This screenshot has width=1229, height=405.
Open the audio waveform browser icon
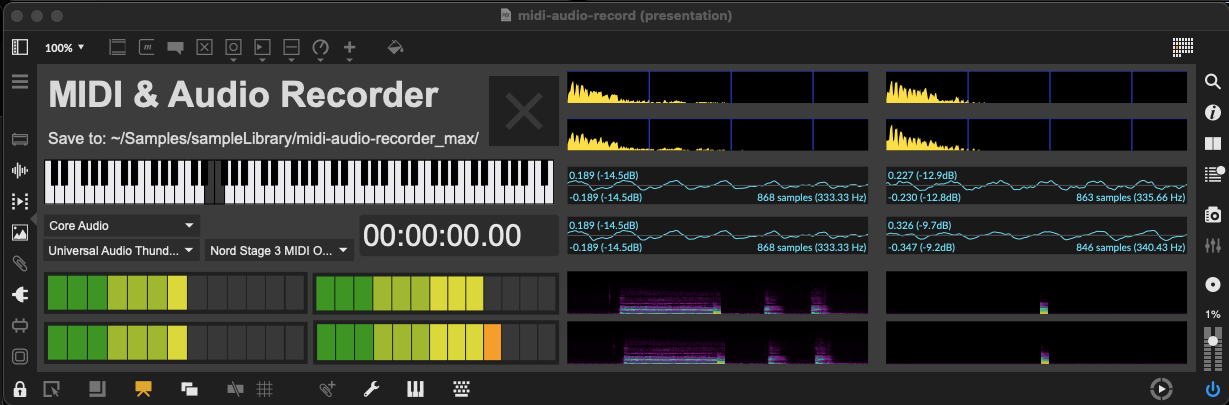pyautogui.click(x=19, y=171)
